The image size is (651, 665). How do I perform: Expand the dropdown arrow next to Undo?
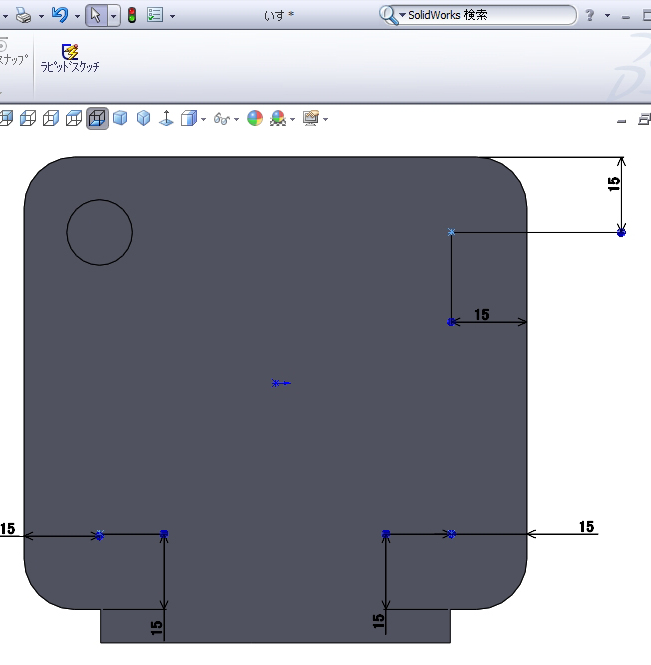(x=77, y=16)
